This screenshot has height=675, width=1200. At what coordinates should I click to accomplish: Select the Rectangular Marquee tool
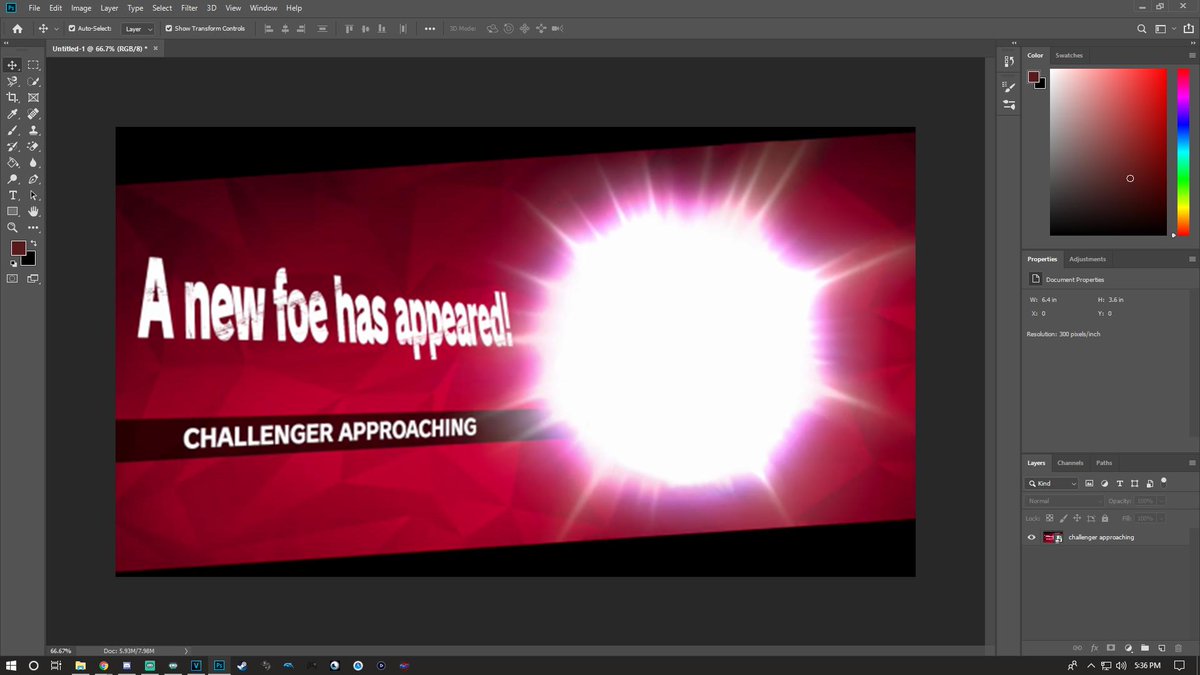coord(34,65)
